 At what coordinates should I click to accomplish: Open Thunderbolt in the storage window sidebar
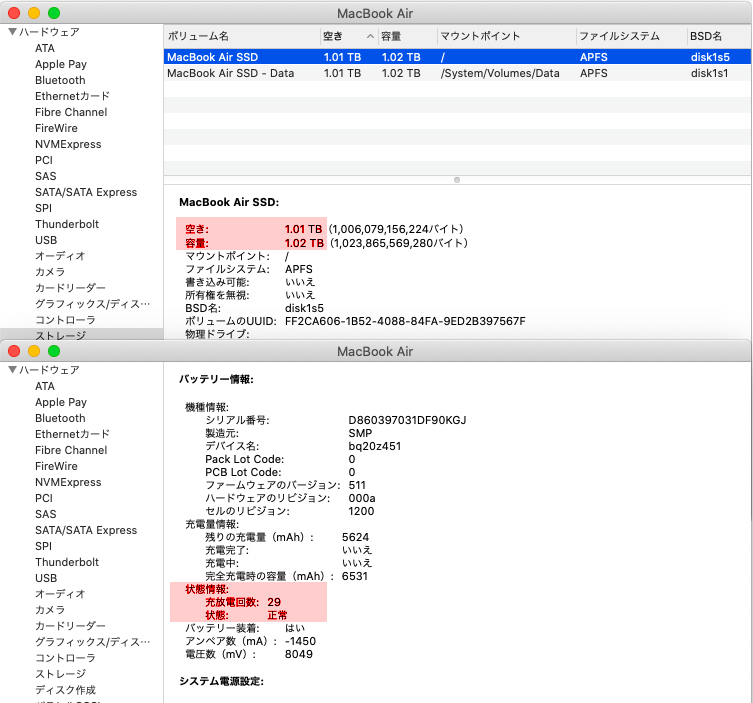(x=67, y=224)
